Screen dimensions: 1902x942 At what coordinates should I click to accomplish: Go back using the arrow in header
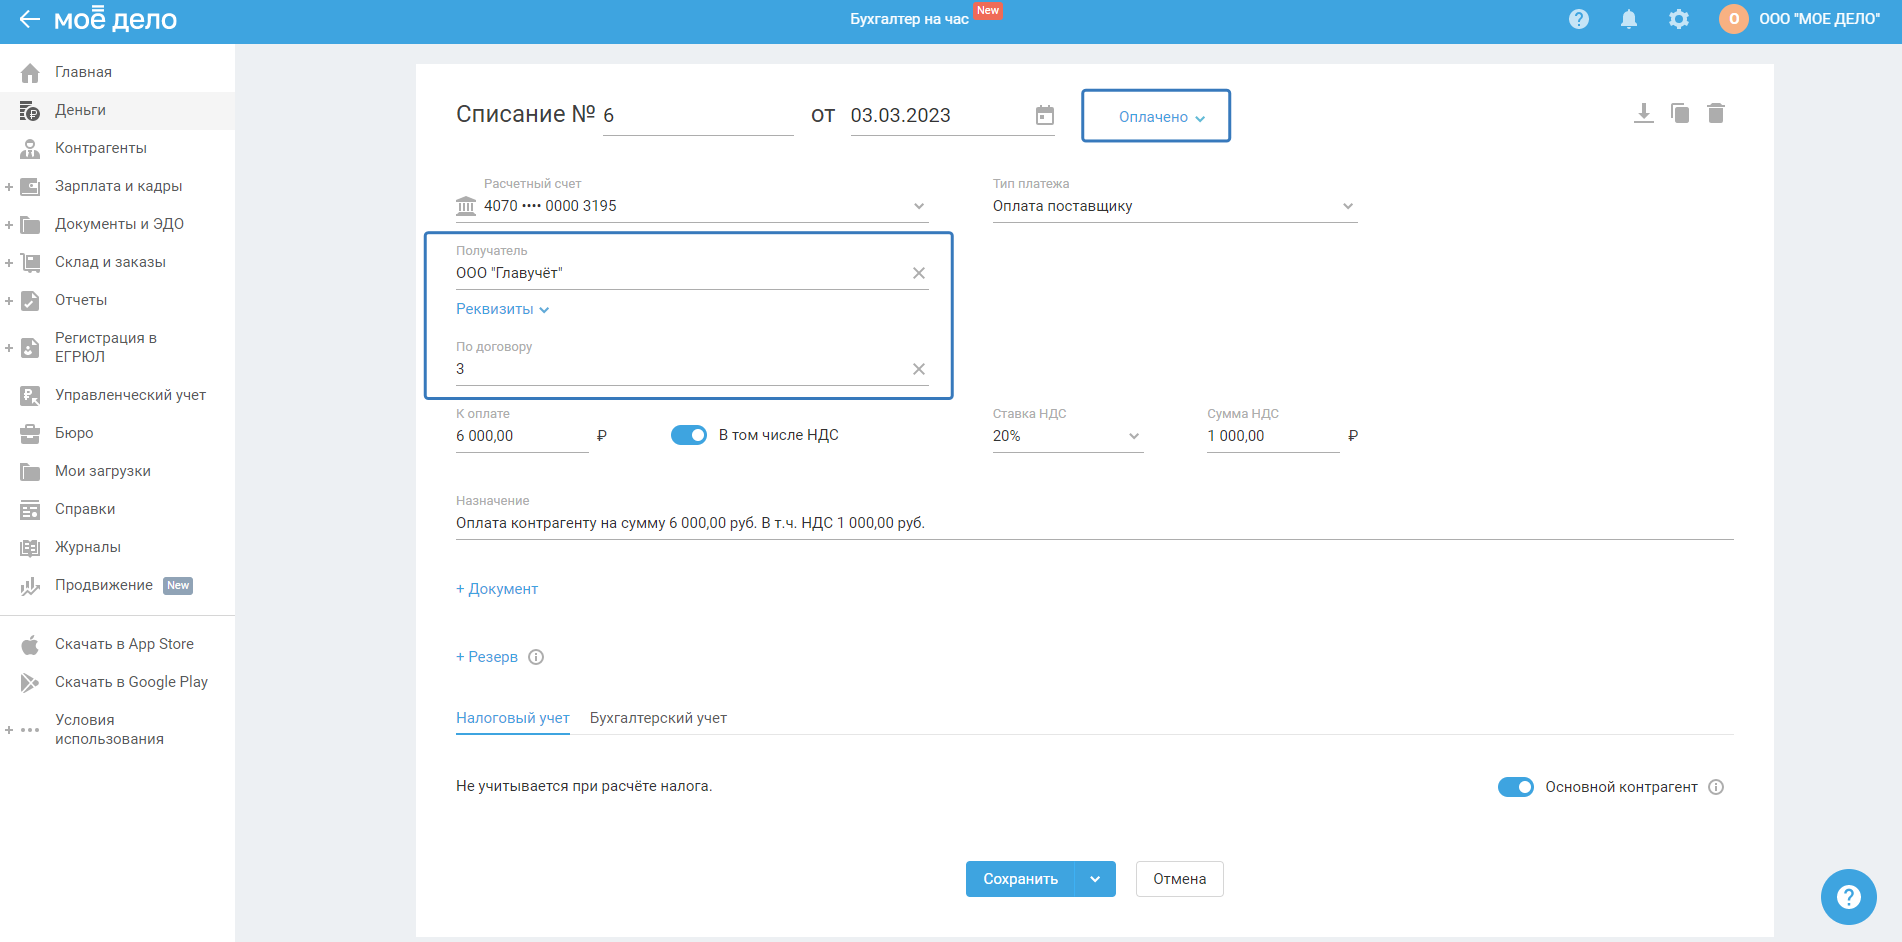30,19
